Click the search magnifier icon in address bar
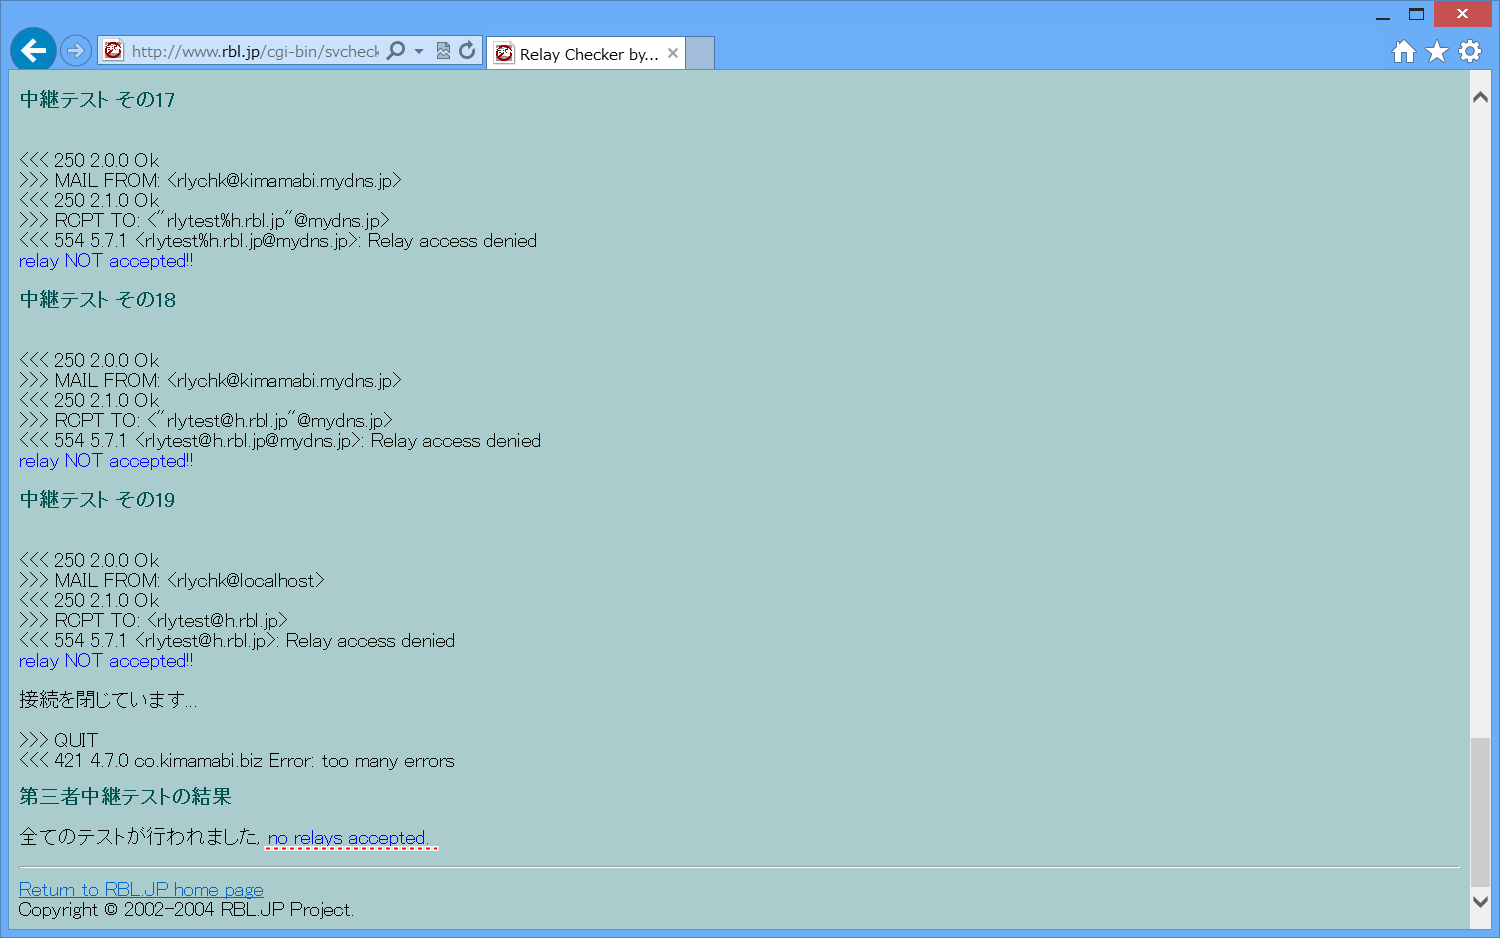The width and height of the screenshot is (1500, 938). tap(396, 51)
